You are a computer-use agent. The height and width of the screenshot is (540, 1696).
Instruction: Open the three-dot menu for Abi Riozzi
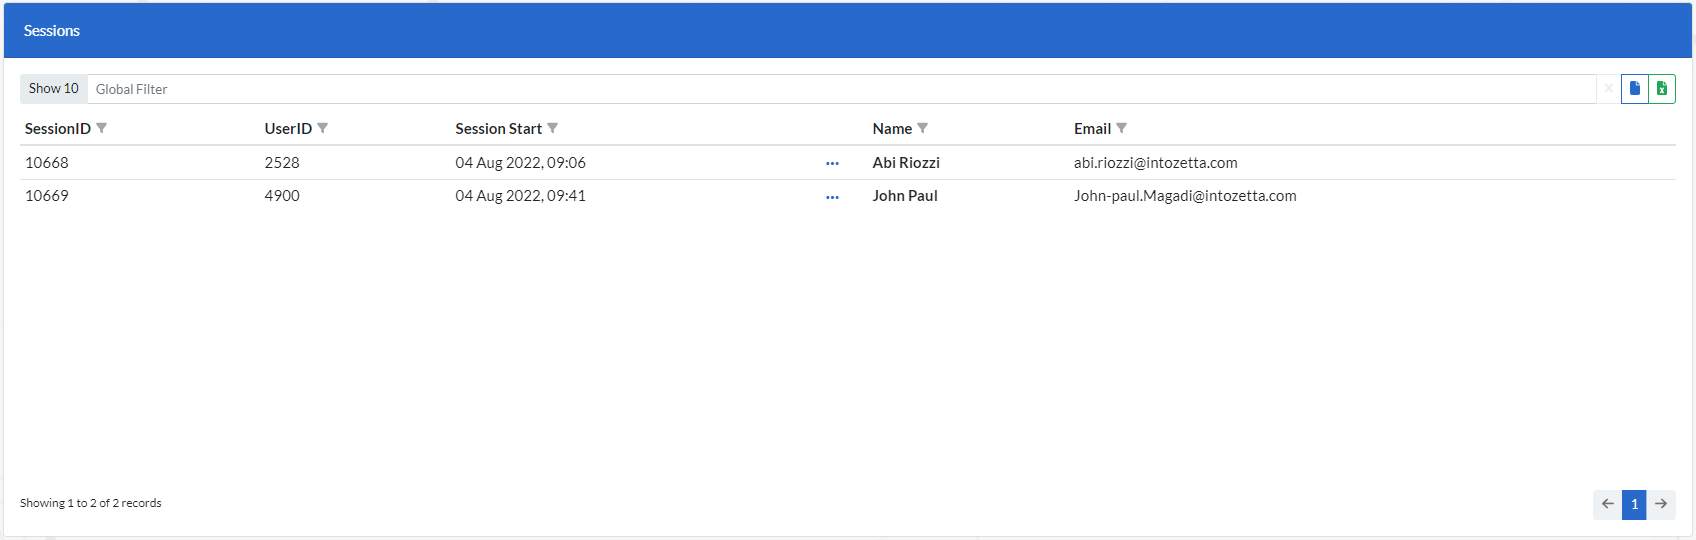[832, 163]
